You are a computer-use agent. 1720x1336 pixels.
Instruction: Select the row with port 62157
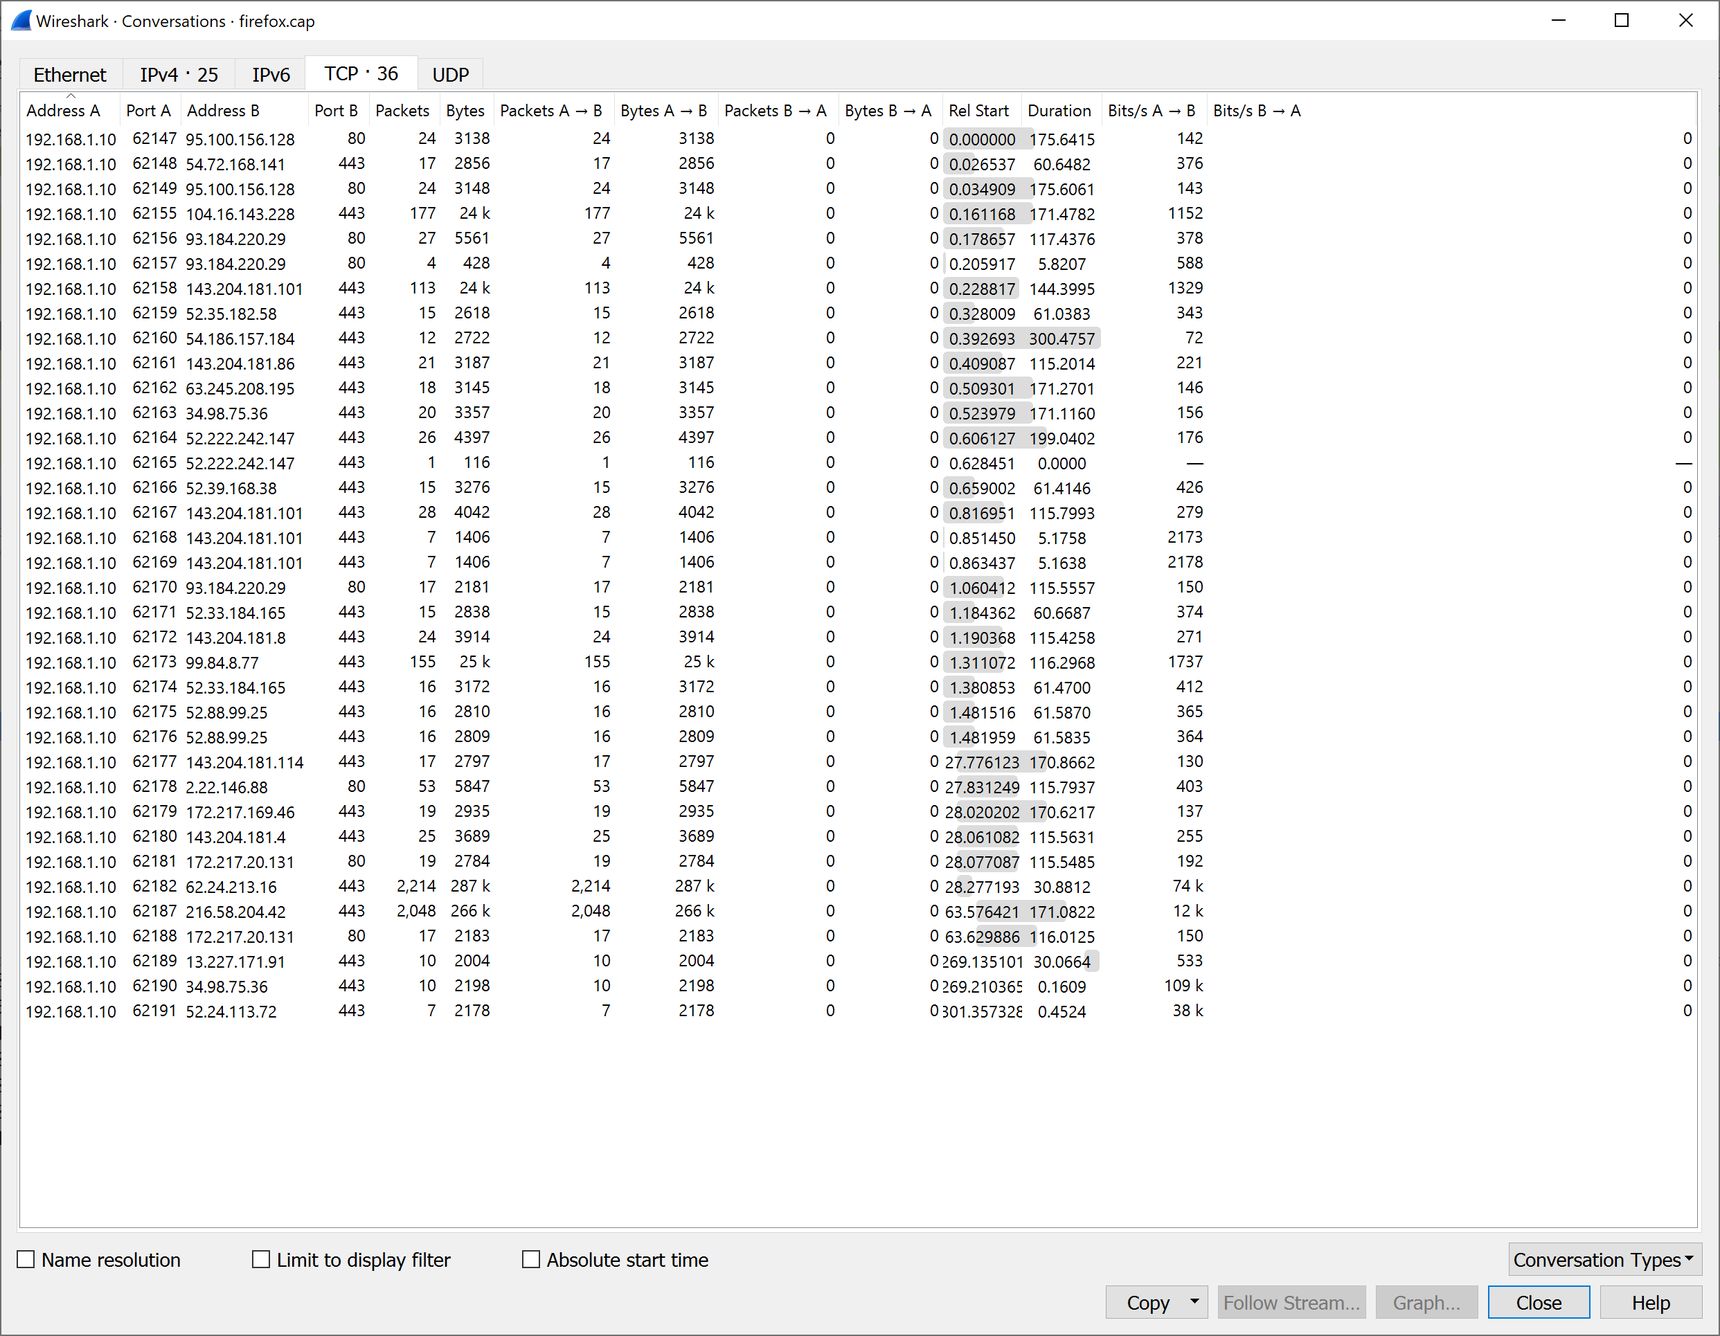pyautogui.click(x=858, y=264)
